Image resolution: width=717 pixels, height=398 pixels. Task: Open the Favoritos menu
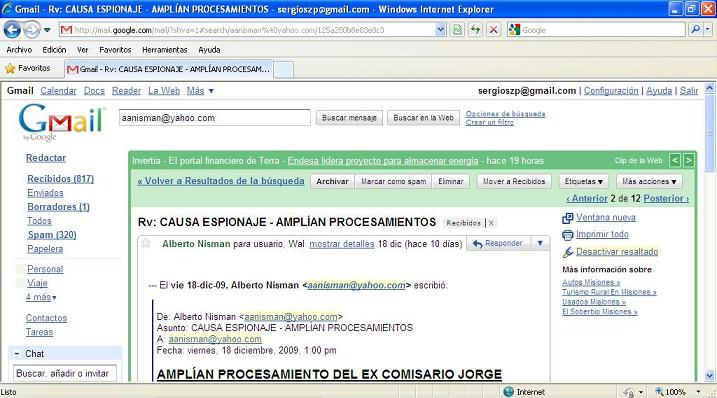(x=115, y=50)
